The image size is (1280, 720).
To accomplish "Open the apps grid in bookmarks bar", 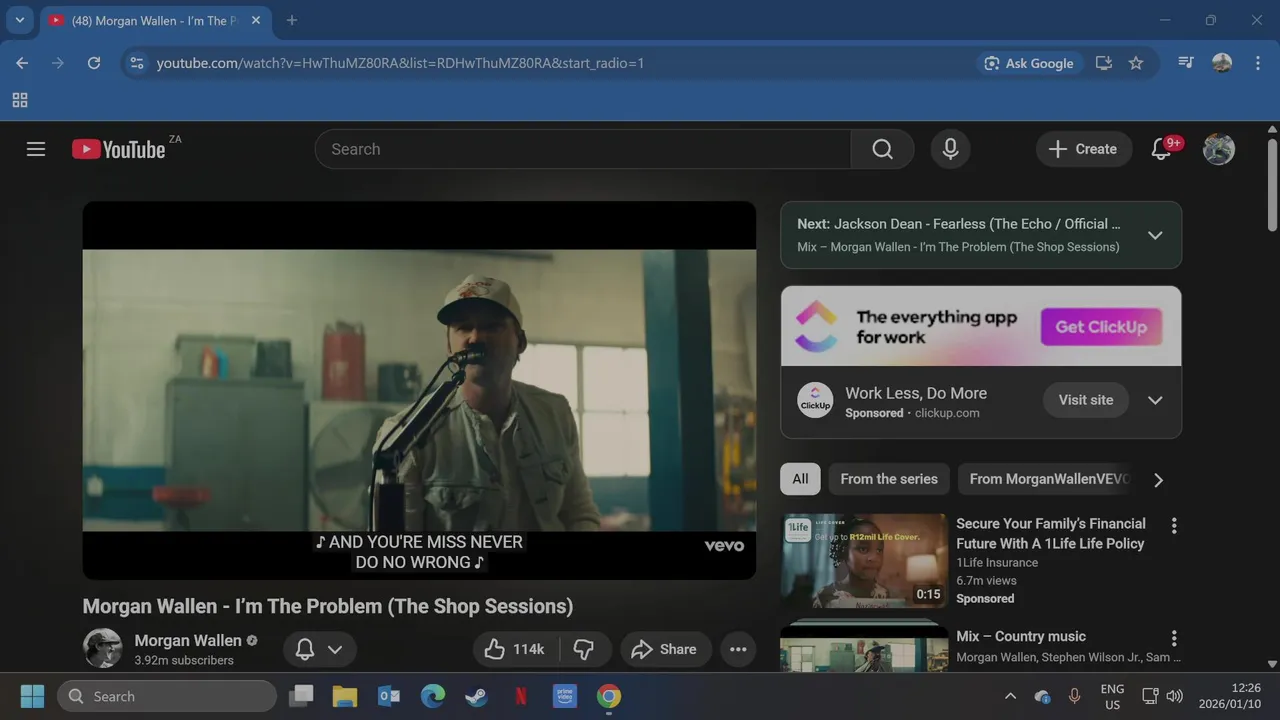I will pyautogui.click(x=20, y=100).
